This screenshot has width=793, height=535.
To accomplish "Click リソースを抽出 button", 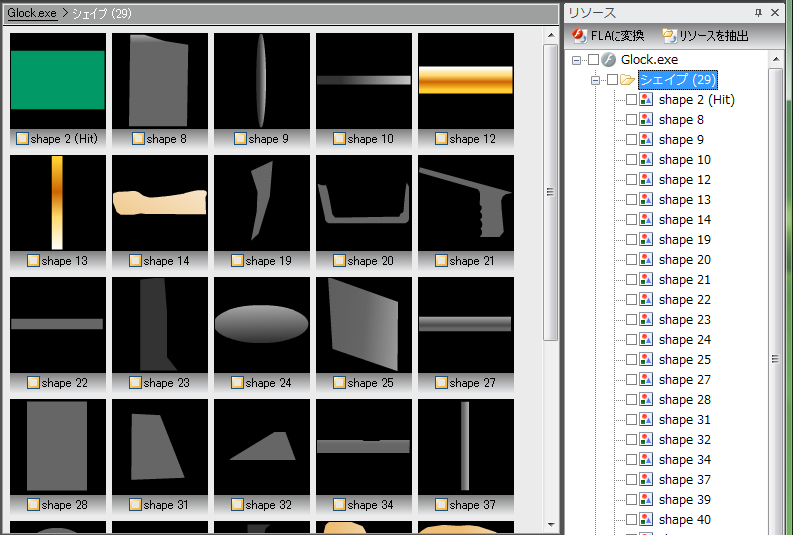I will [706, 35].
